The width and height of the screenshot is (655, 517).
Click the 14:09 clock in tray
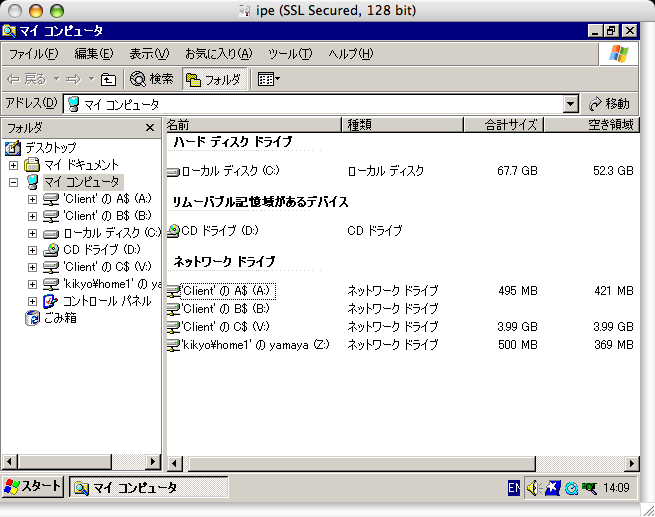[616, 487]
